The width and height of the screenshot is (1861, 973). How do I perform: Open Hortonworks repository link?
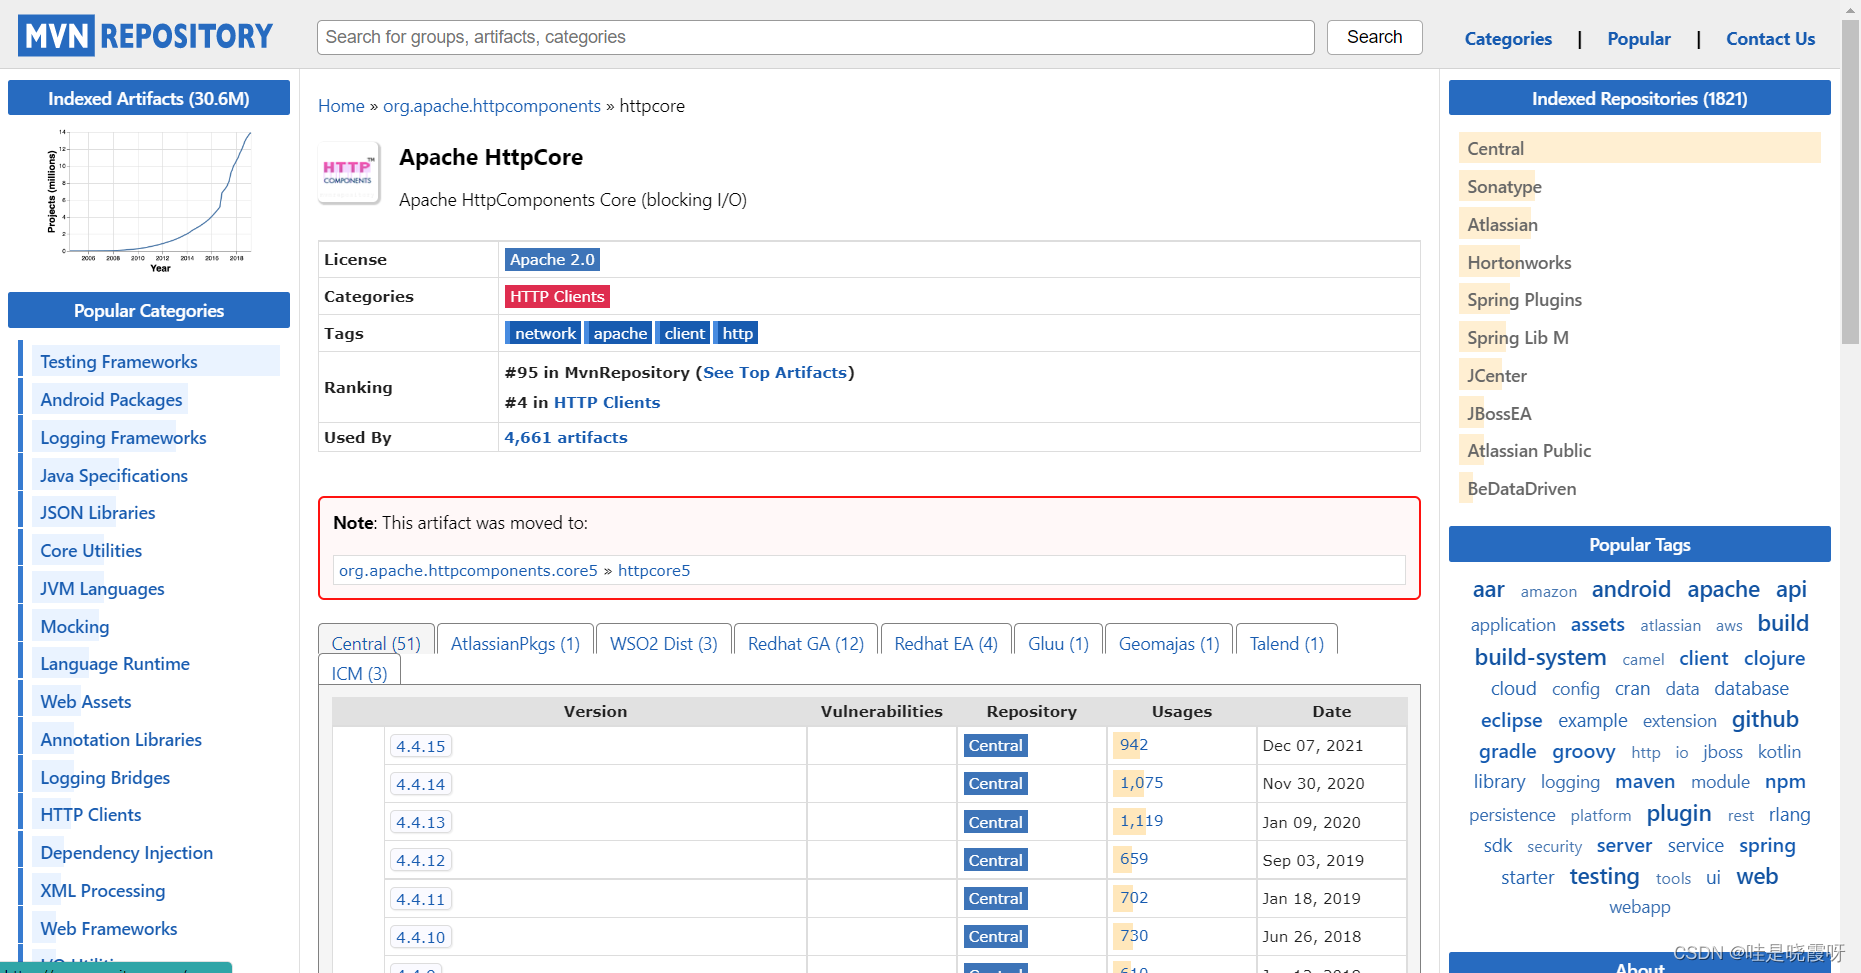[1519, 263]
